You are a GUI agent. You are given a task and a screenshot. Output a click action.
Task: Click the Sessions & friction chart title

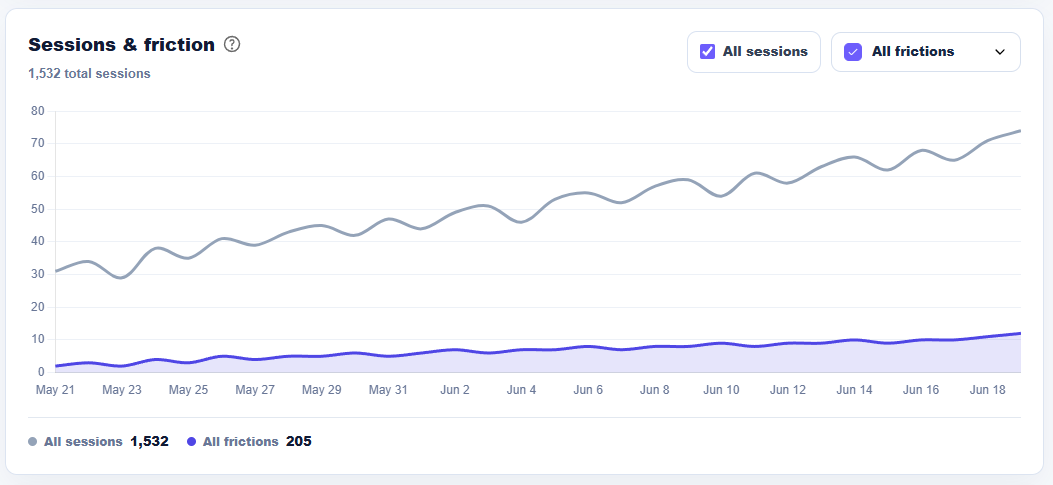point(122,45)
